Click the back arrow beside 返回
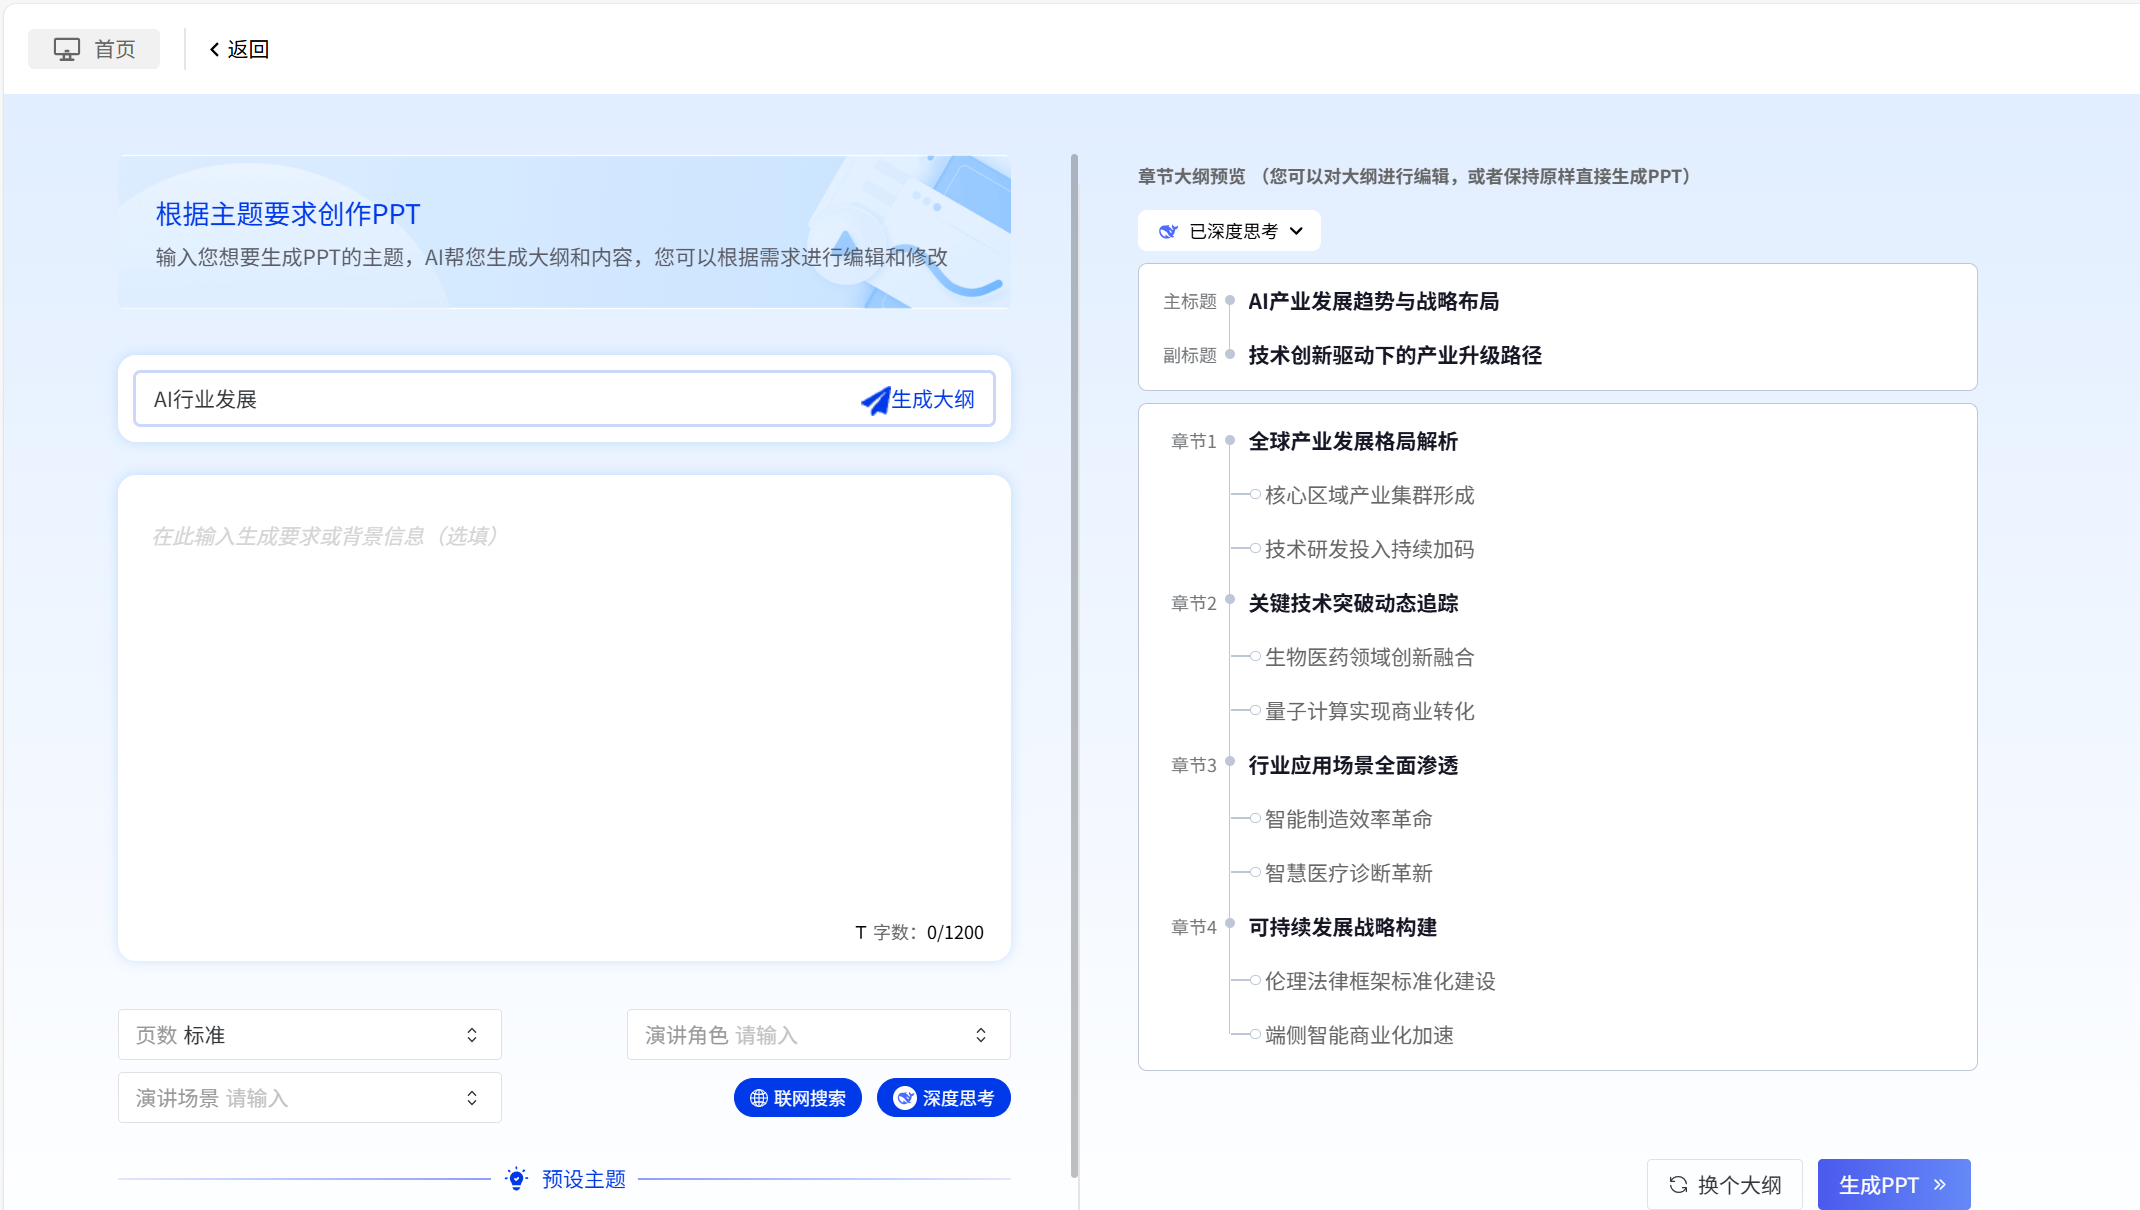The image size is (2140, 1210). [x=212, y=48]
